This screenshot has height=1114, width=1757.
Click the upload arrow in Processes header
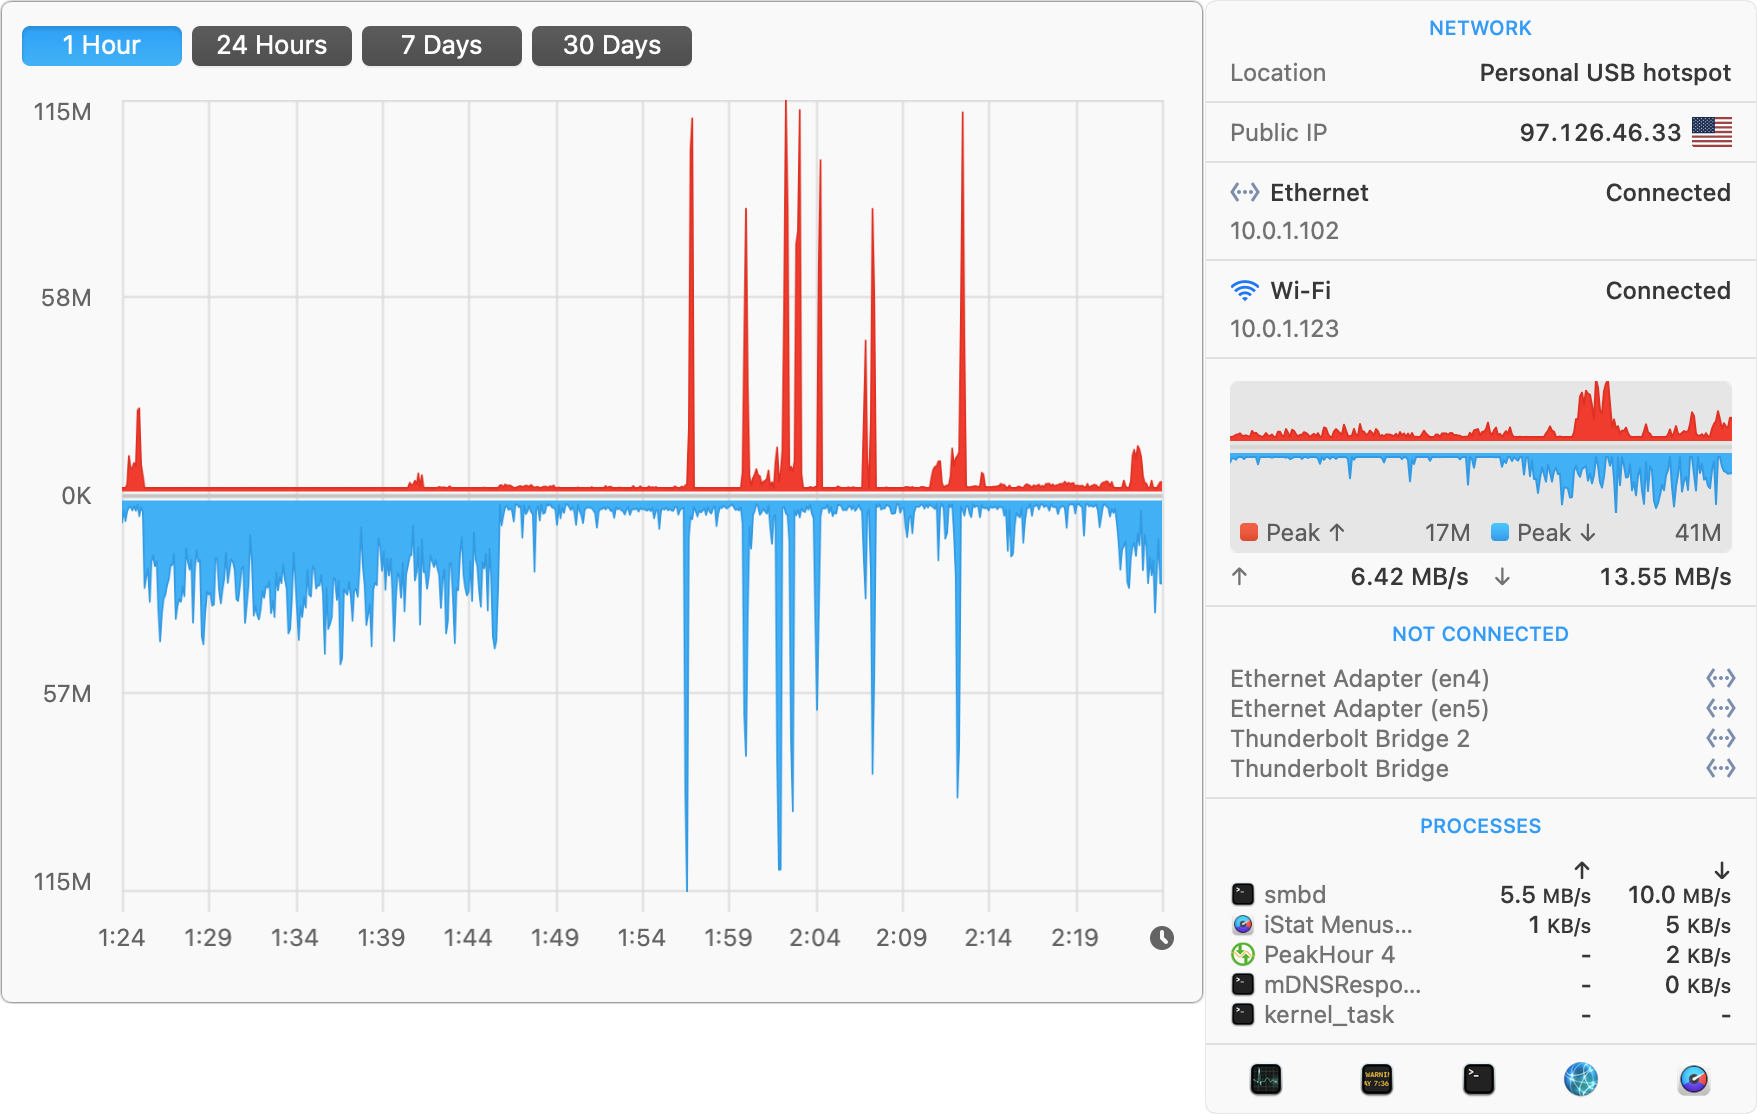pyautogui.click(x=1582, y=870)
